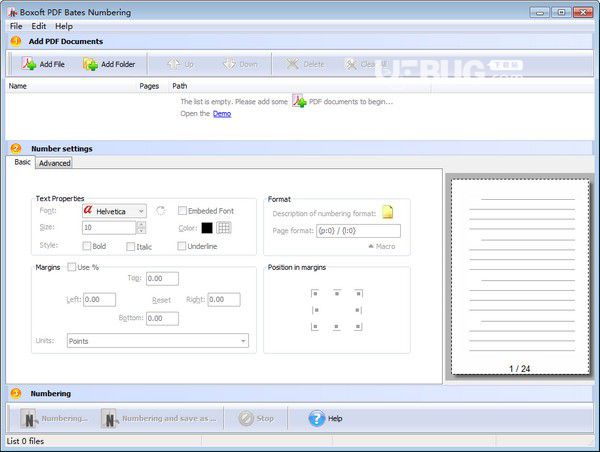This screenshot has width=600, height=452.
Task: Click the Clear toolbar button
Action: [365, 64]
